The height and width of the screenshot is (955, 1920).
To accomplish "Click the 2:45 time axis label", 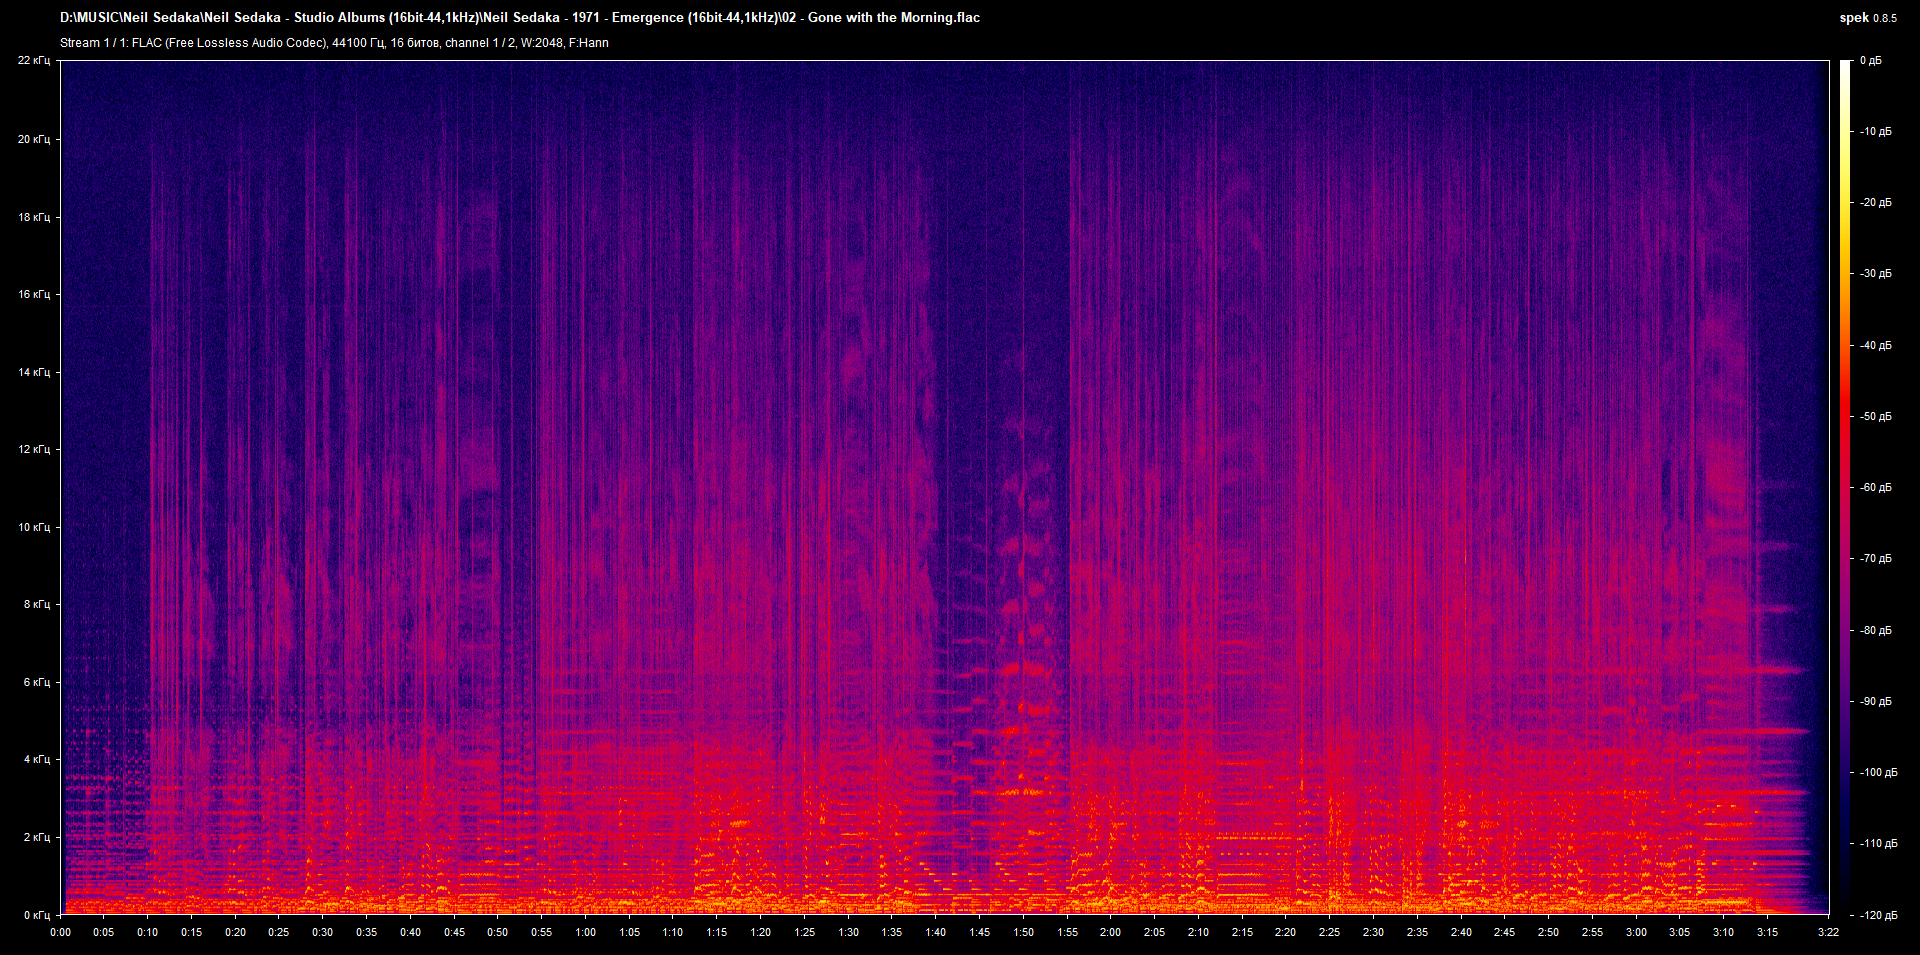I will pyautogui.click(x=1505, y=933).
